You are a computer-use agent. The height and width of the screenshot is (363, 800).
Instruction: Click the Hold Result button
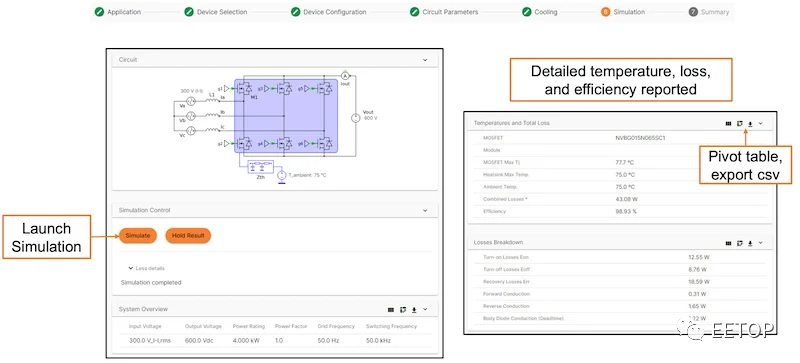pos(188,235)
